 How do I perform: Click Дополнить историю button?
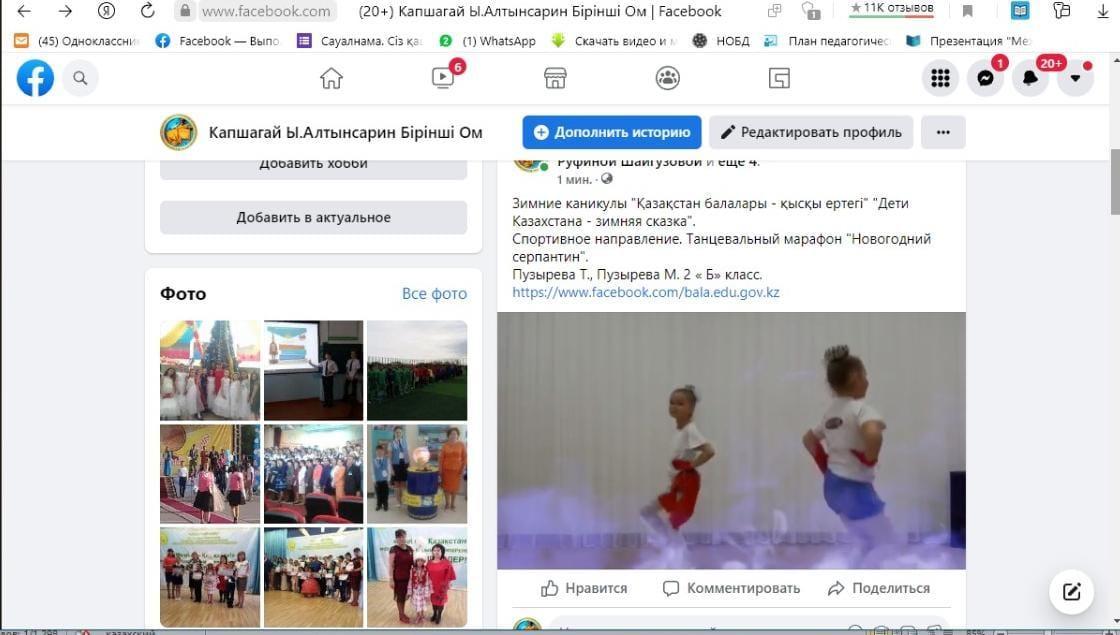pos(611,132)
